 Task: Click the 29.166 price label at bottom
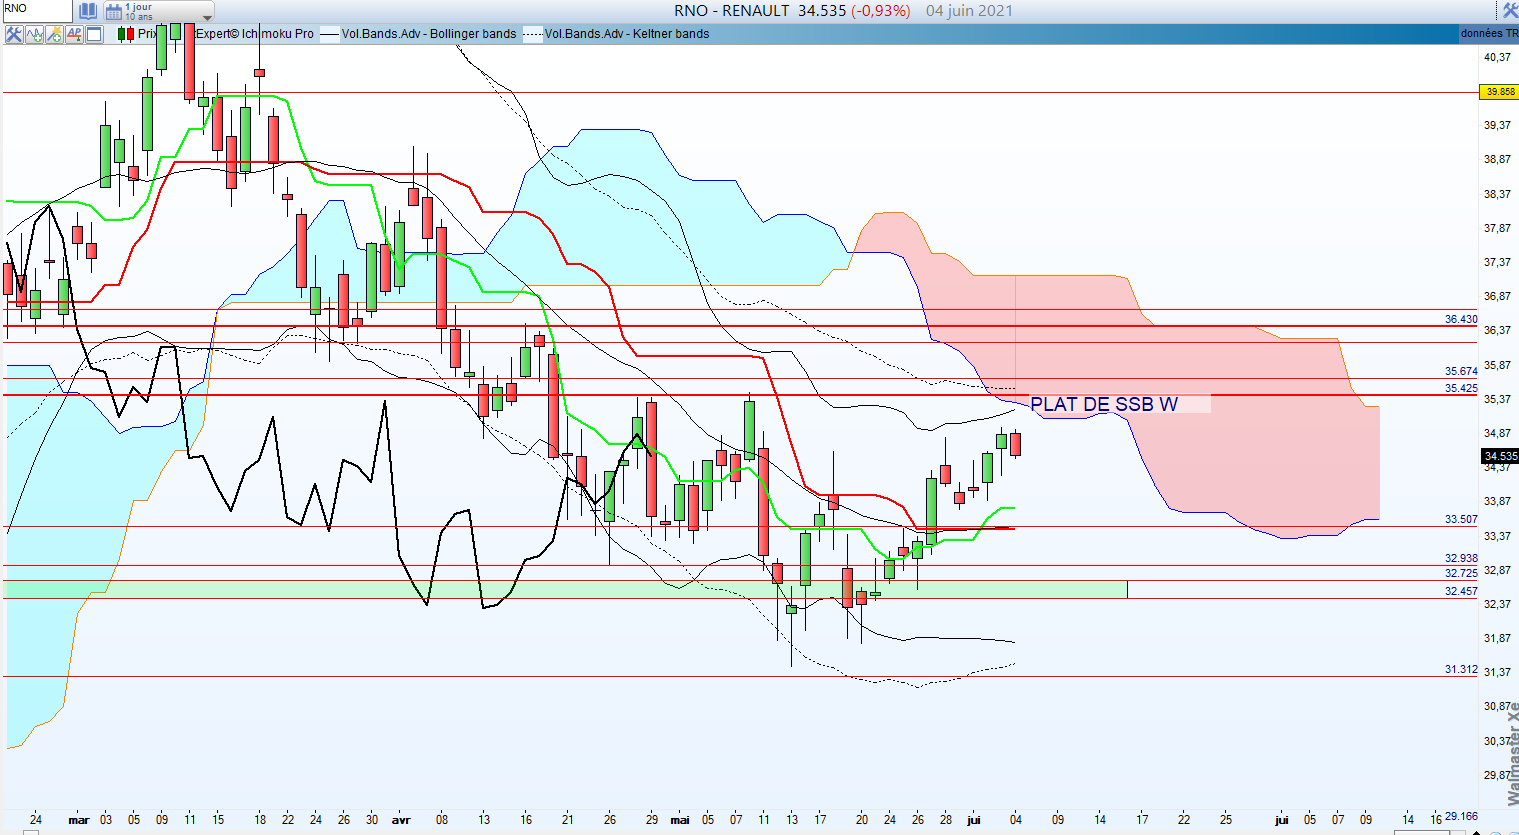pyautogui.click(x=1461, y=816)
